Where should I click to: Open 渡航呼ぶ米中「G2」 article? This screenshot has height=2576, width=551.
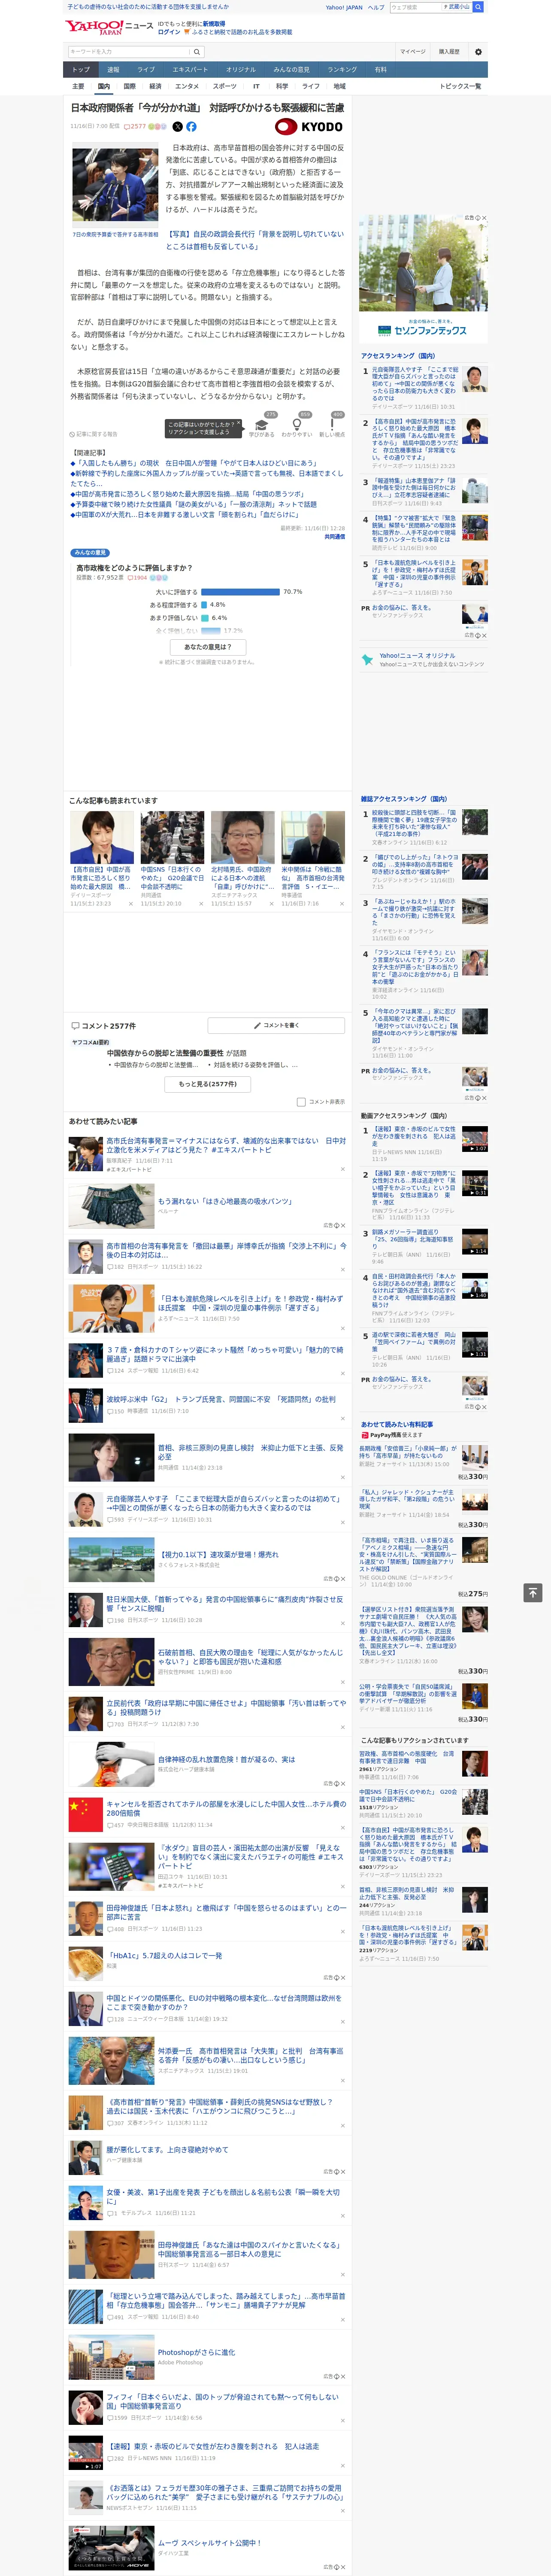point(221,1400)
